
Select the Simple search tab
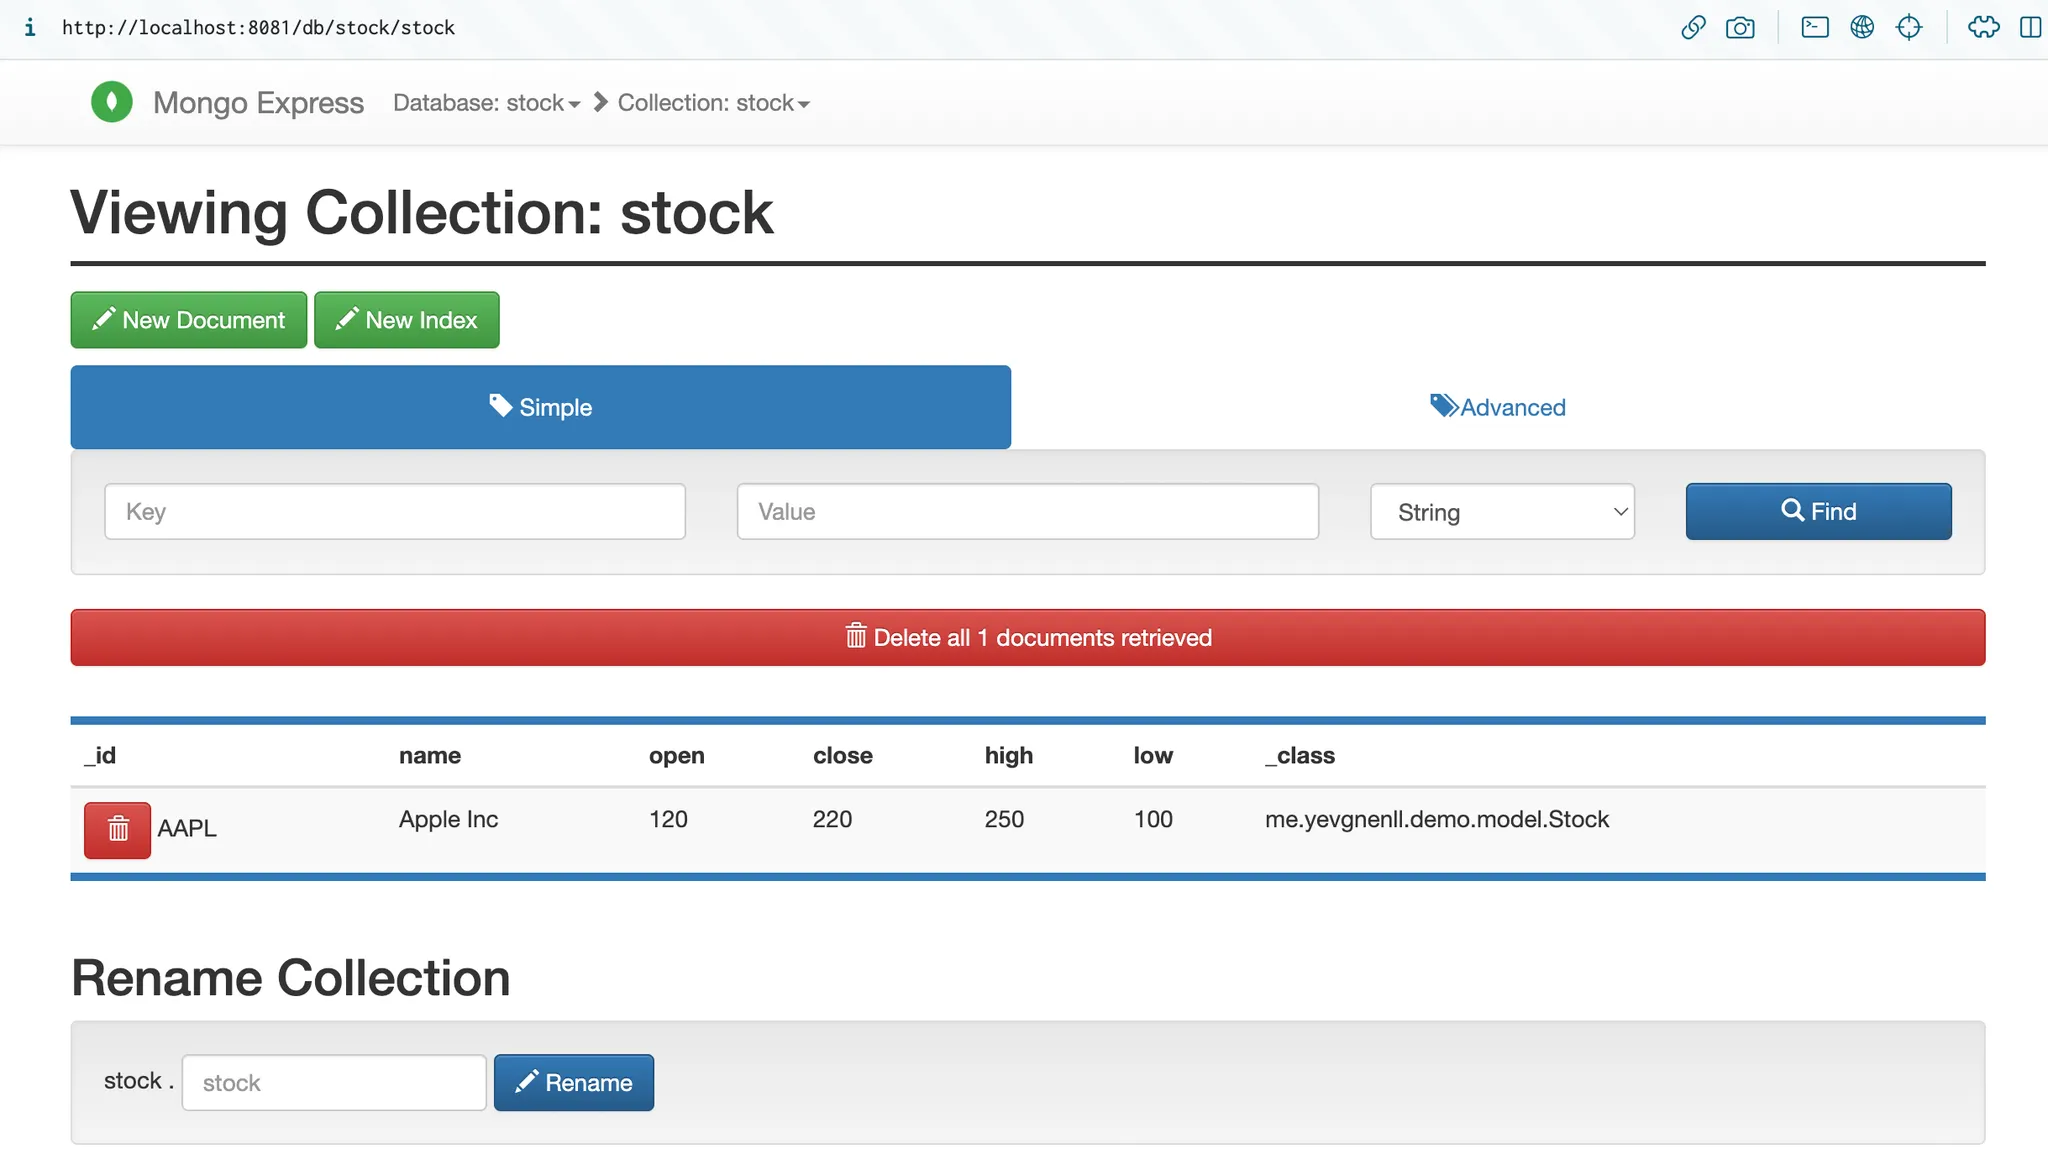tap(540, 407)
